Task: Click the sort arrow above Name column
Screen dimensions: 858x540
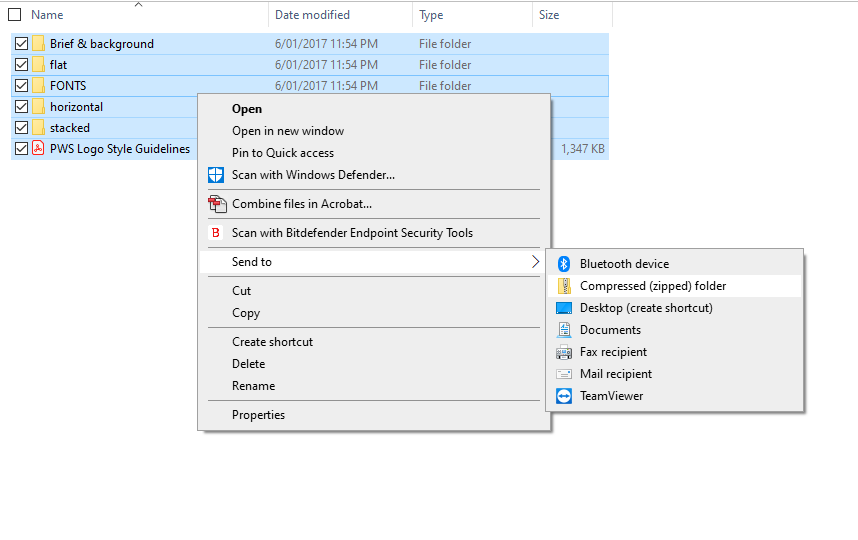Action: [x=138, y=4]
